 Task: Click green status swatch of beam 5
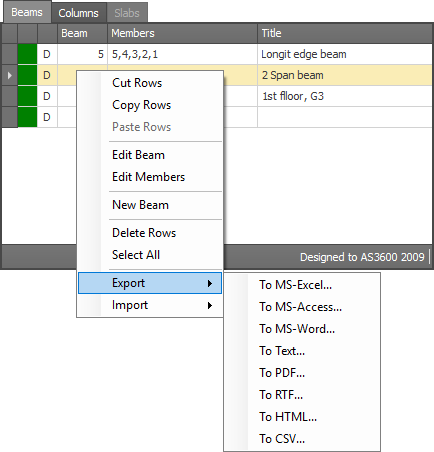pyautogui.click(x=27, y=54)
